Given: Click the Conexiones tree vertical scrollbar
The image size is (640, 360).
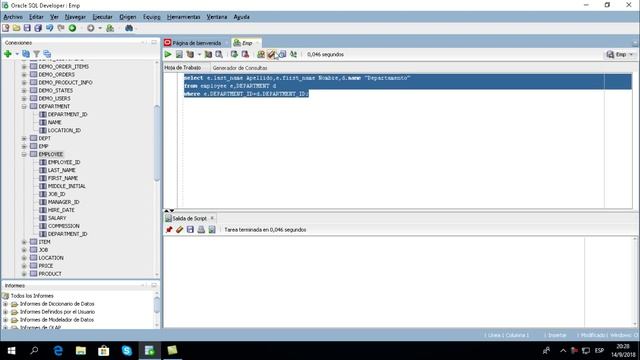Looking at the screenshot, I should (x=157, y=143).
